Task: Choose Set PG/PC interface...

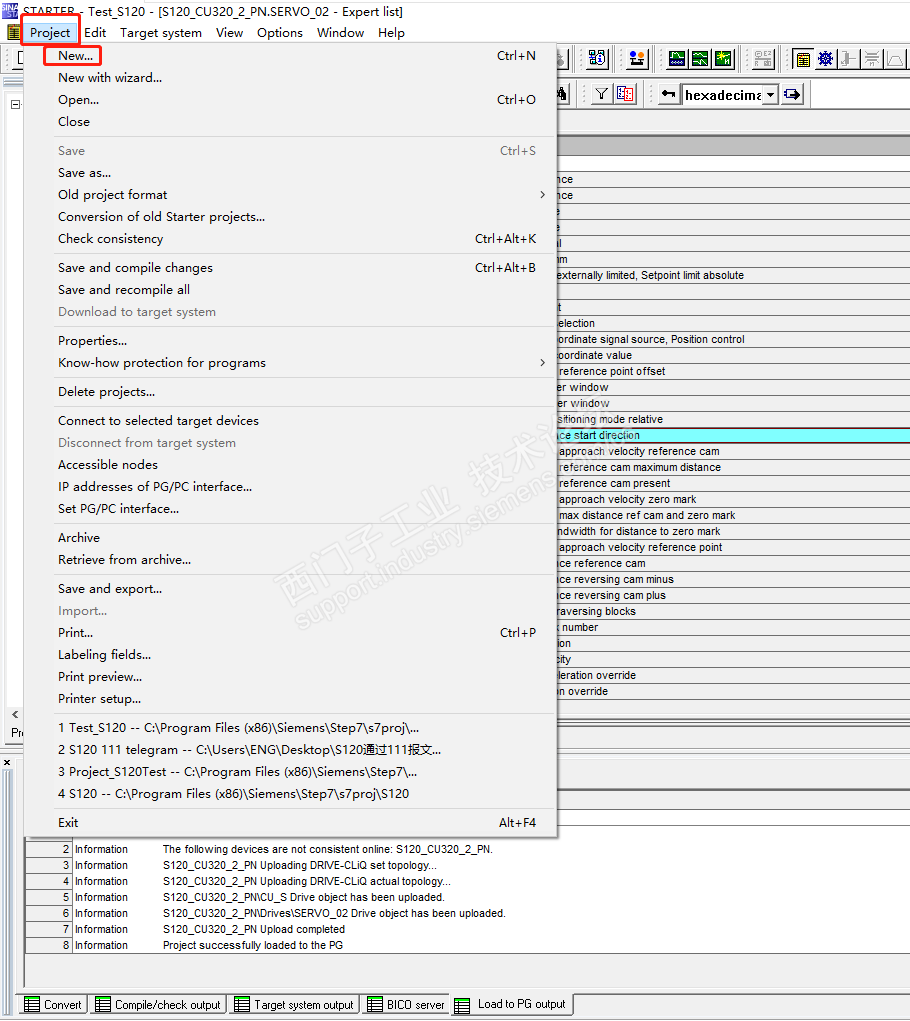Action: tap(118, 509)
